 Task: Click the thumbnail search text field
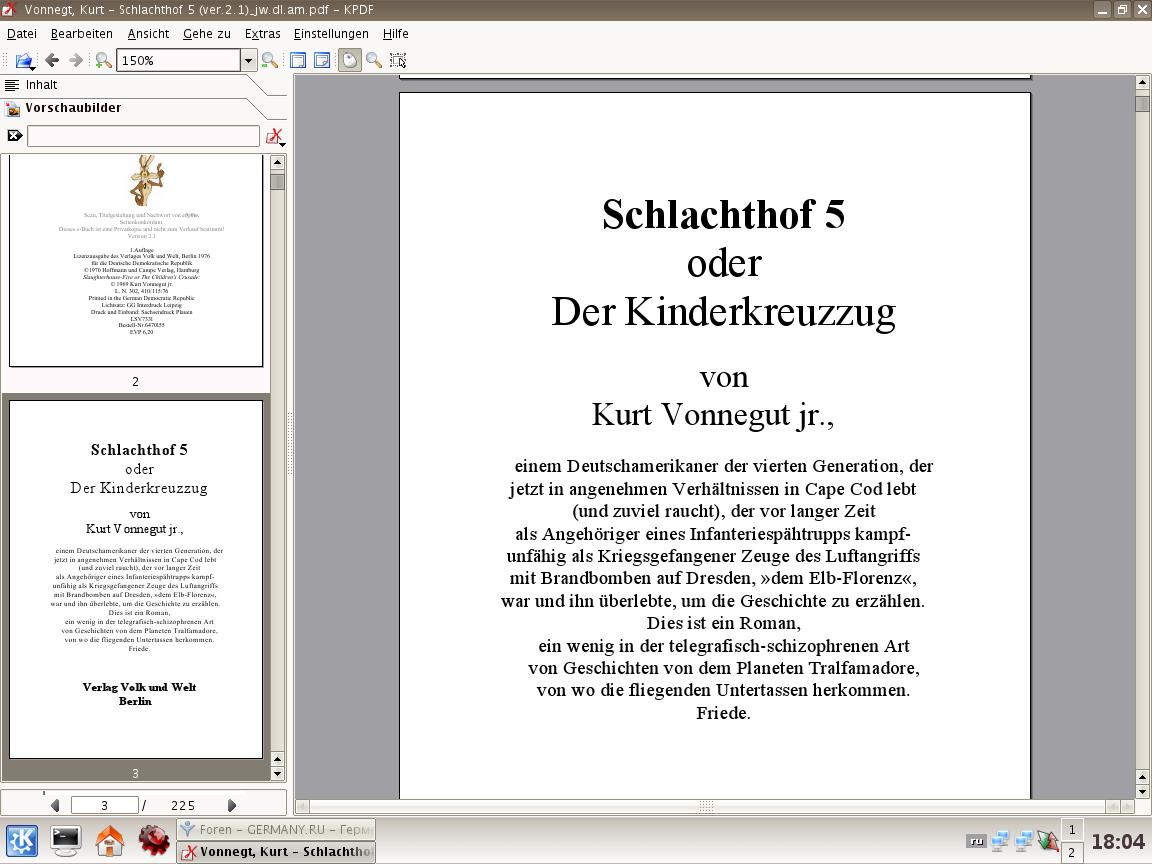(x=143, y=136)
